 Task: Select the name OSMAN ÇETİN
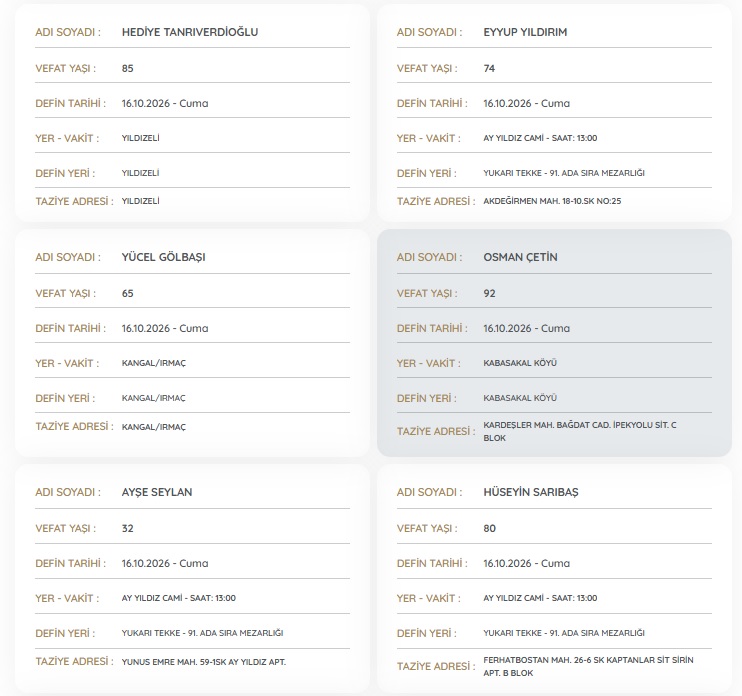[520, 257]
